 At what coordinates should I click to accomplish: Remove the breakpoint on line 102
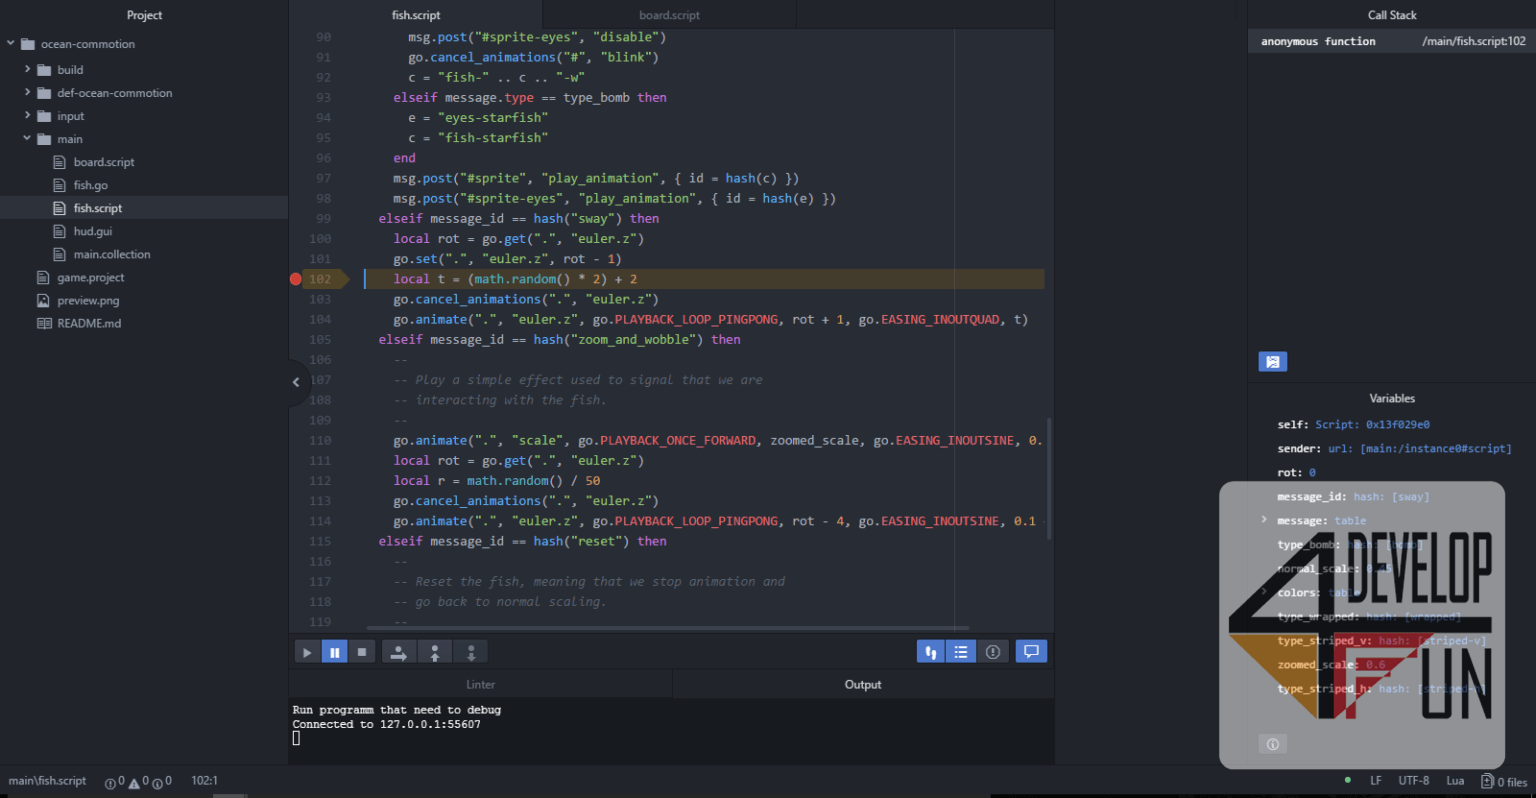[296, 279]
